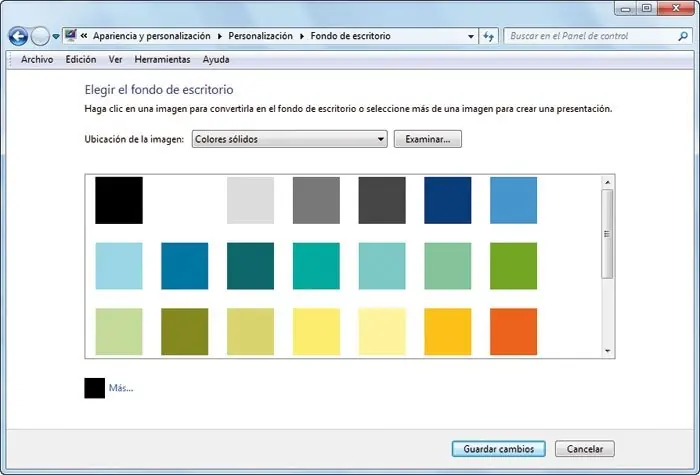Image resolution: width=700 pixels, height=475 pixels.
Task: Minimize the window
Action: click(626, 8)
